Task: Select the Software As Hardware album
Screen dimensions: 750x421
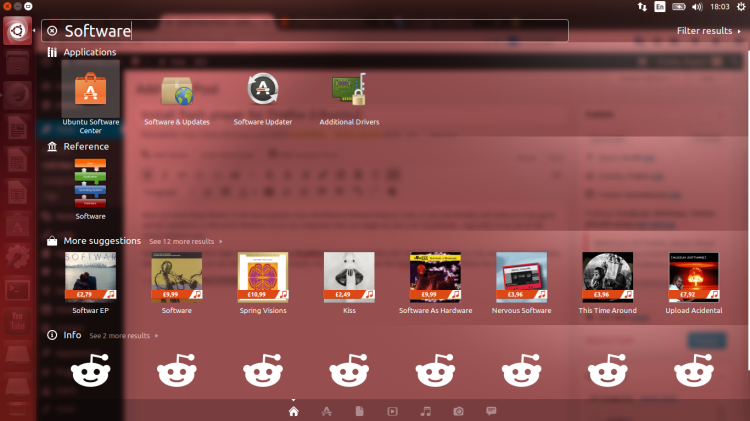Action: click(x=435, y=283)
